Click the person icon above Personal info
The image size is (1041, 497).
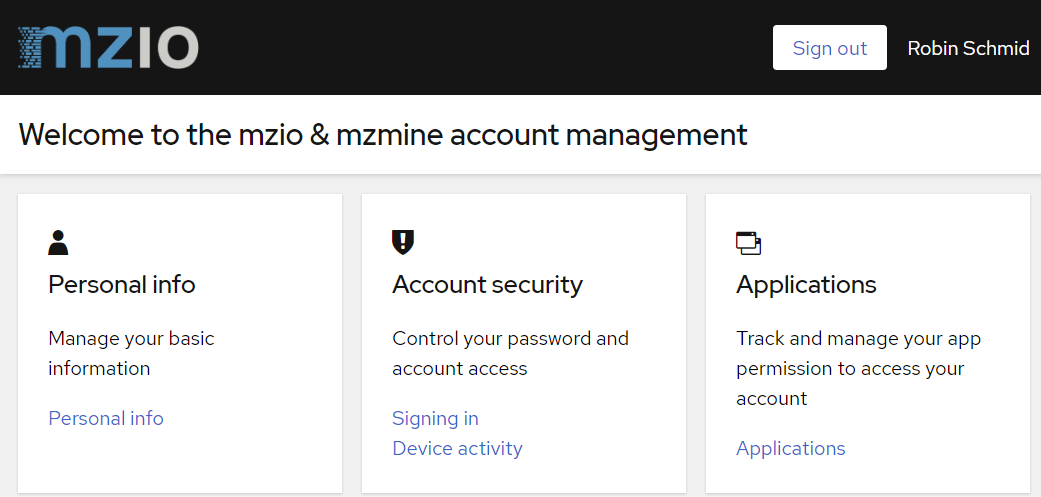click(x=58, y=243)
